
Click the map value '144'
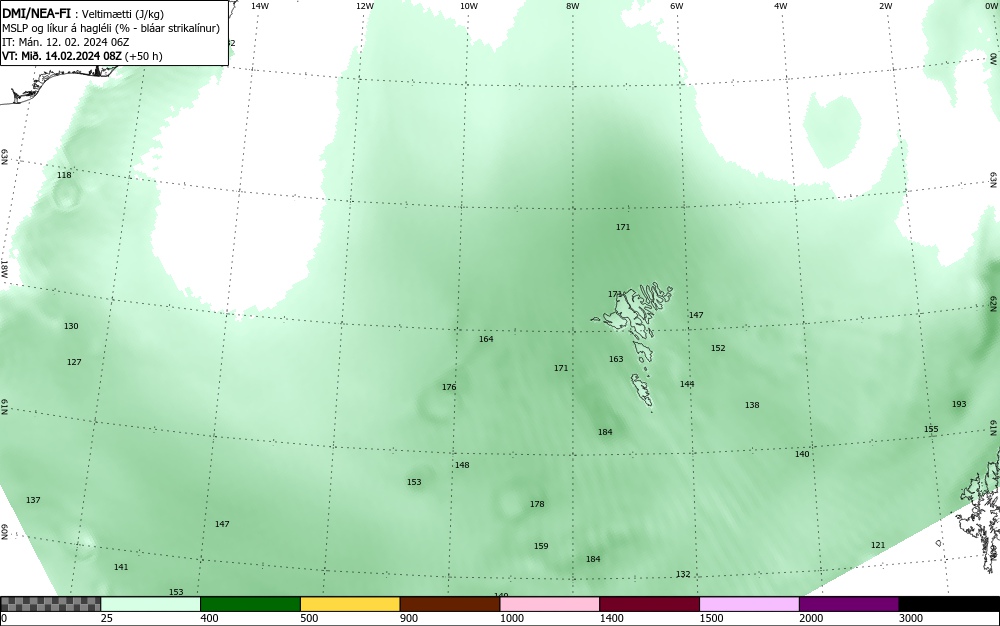click(687, 384)
